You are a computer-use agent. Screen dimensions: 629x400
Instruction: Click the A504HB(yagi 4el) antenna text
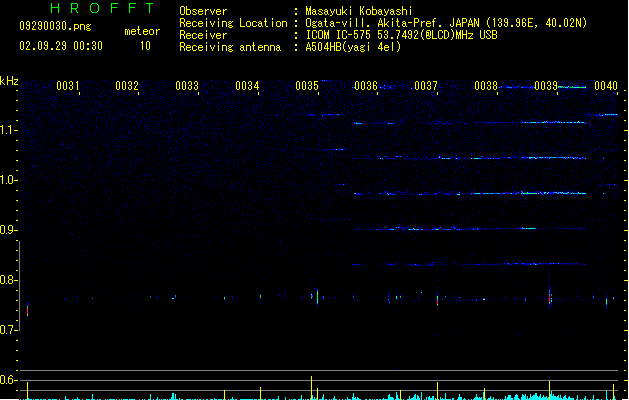tap(353, 47)
